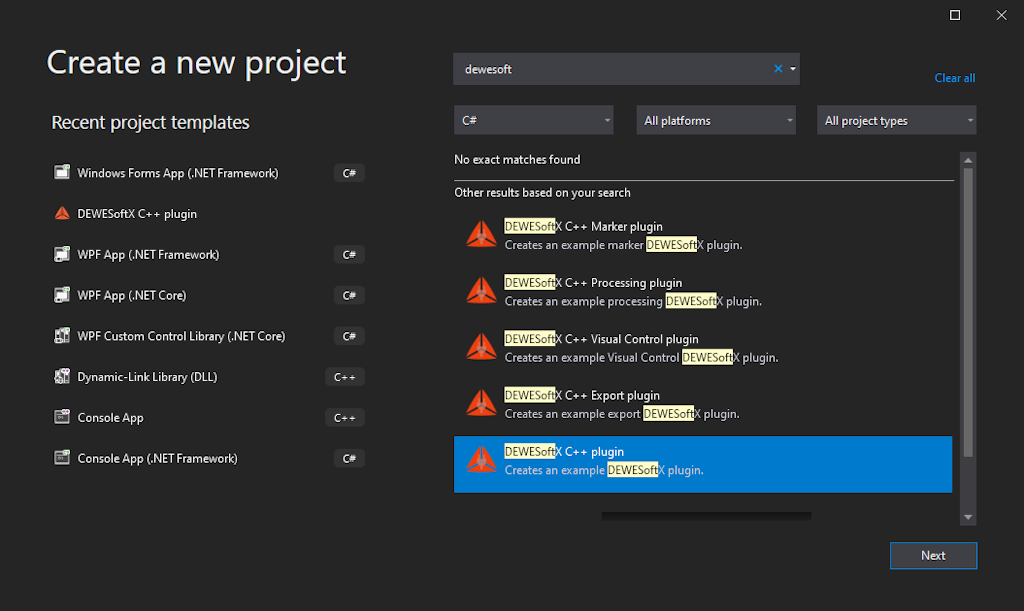Click the results list scroll down arrow

tap(968, 517)
